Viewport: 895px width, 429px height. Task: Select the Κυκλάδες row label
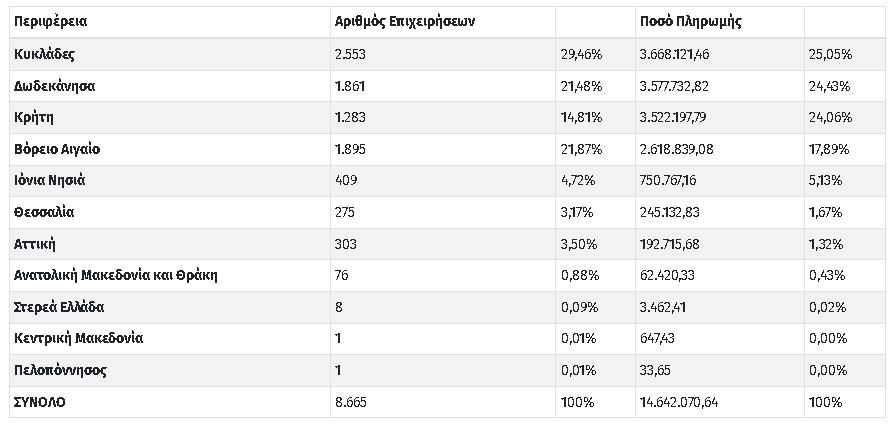(x=45, y=54)
